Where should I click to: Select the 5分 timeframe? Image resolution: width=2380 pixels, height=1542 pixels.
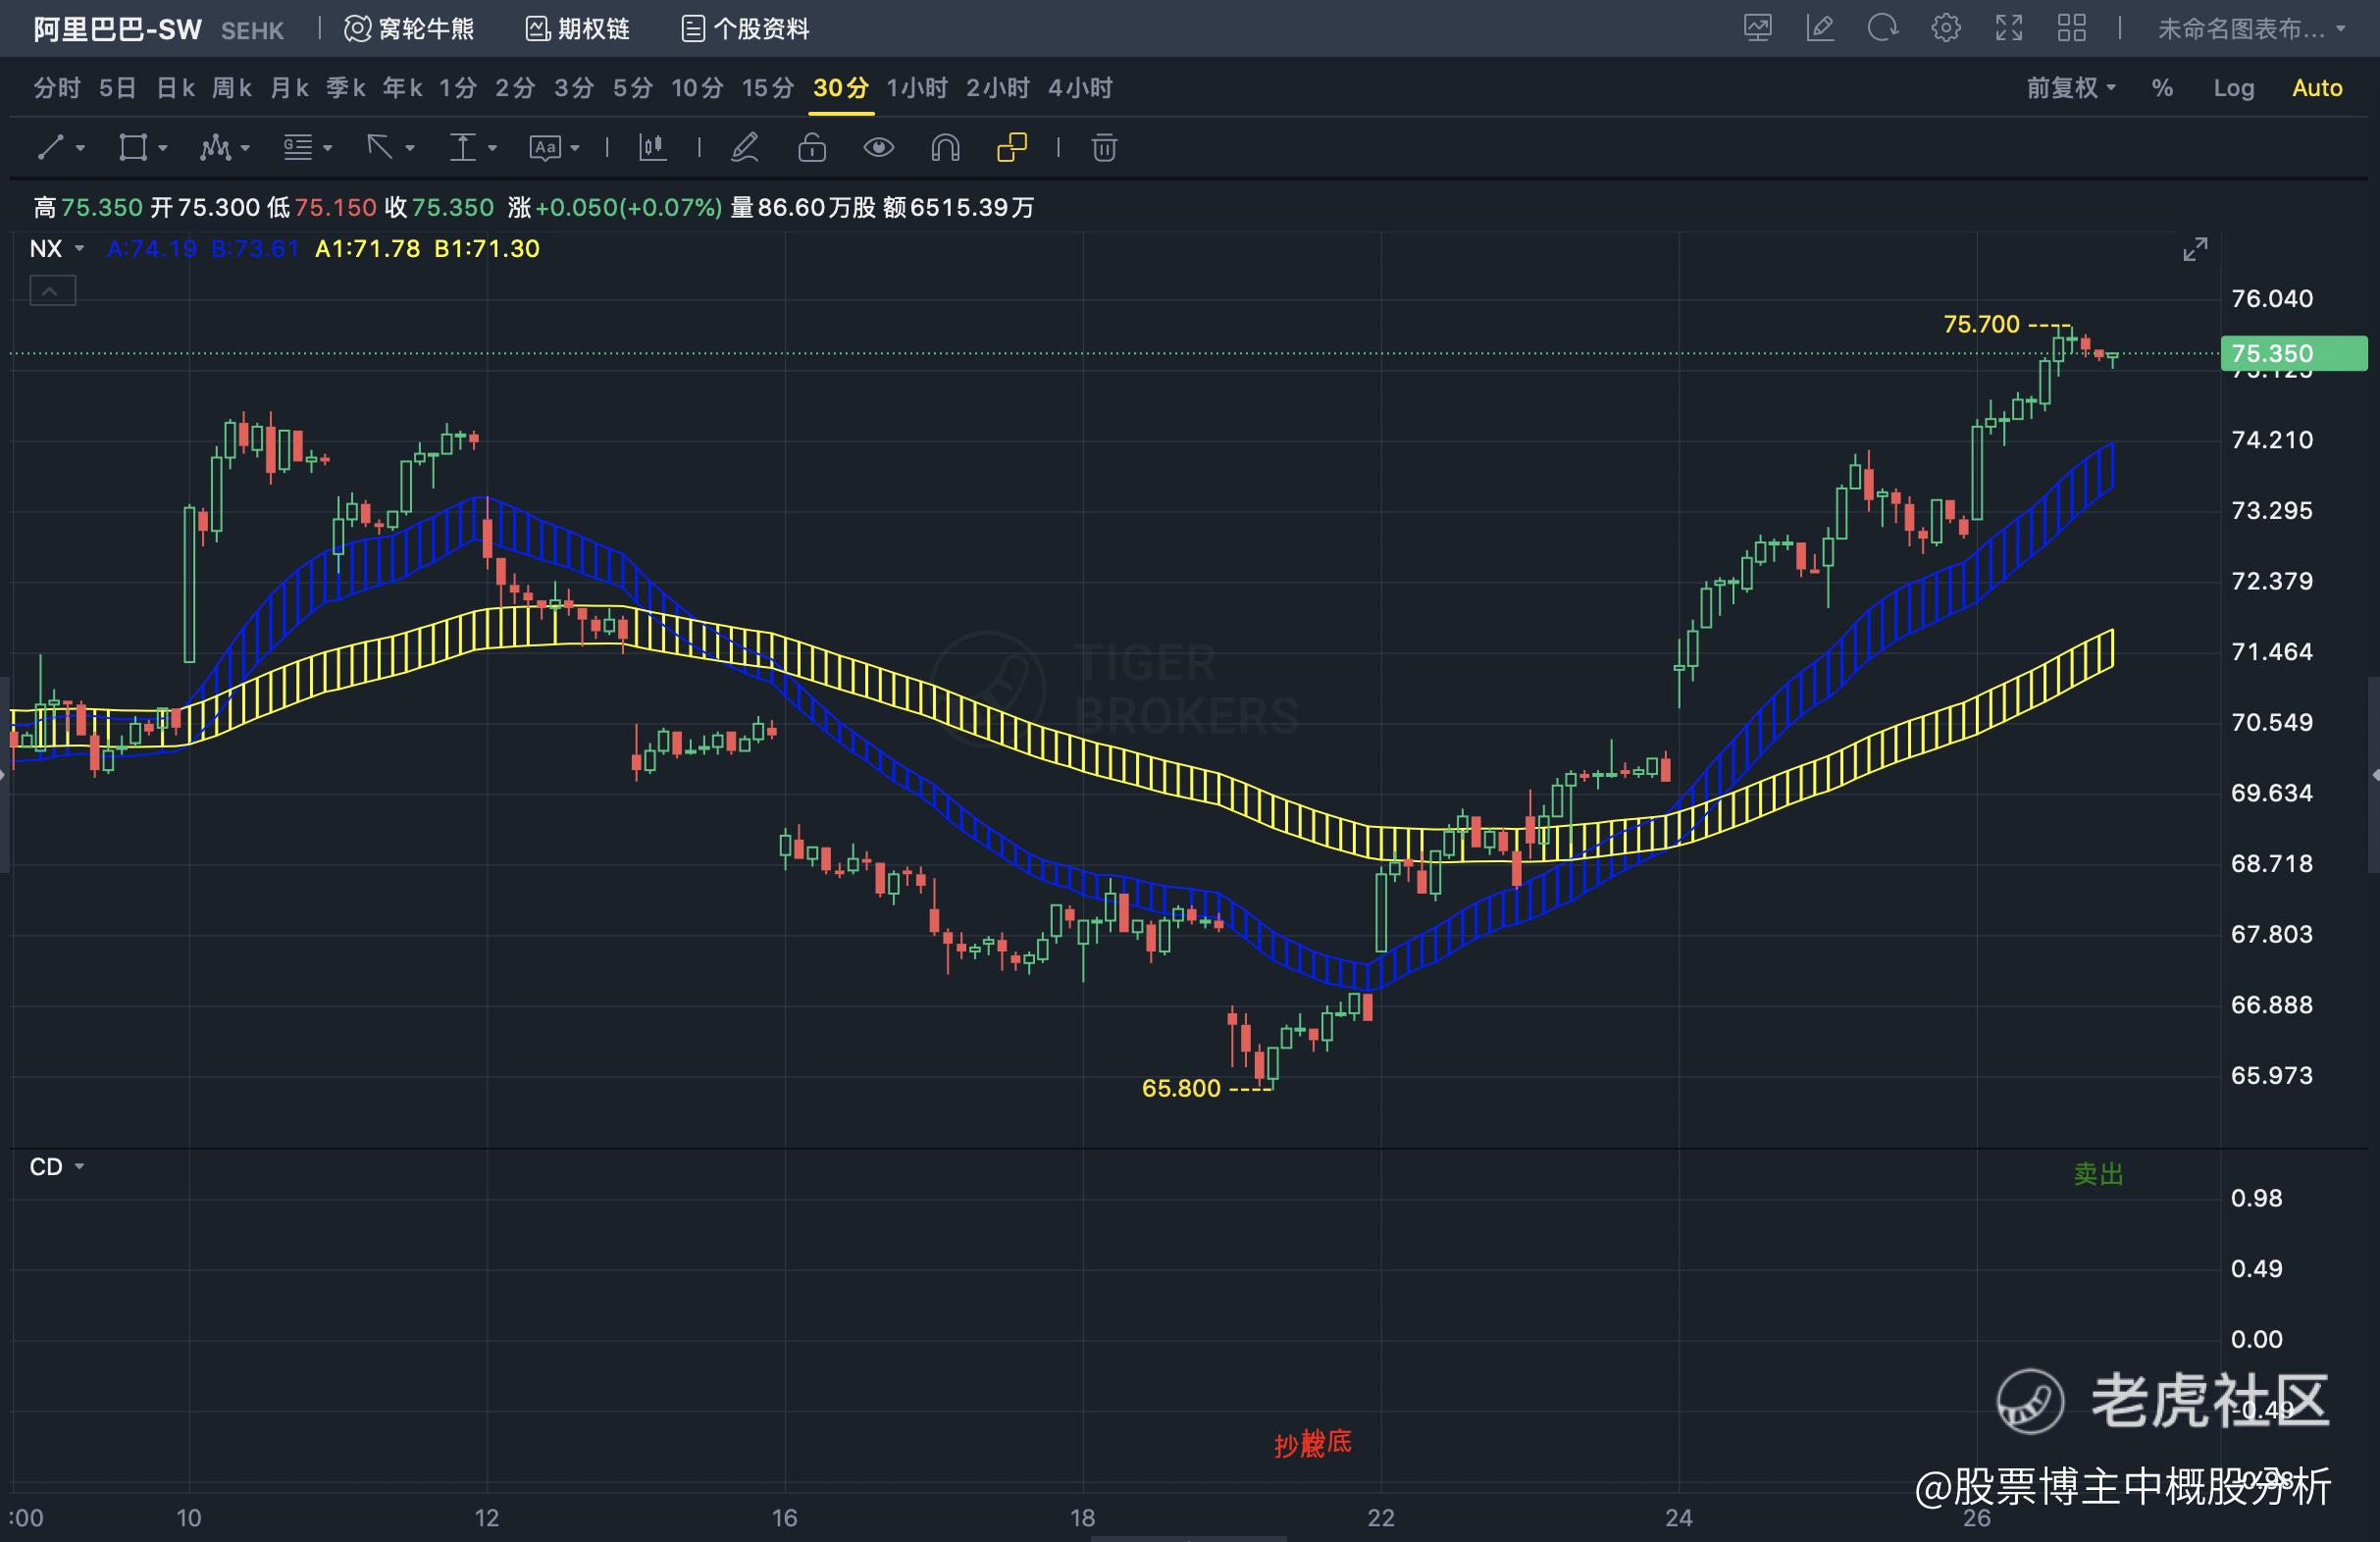click(x=633, y=88)
